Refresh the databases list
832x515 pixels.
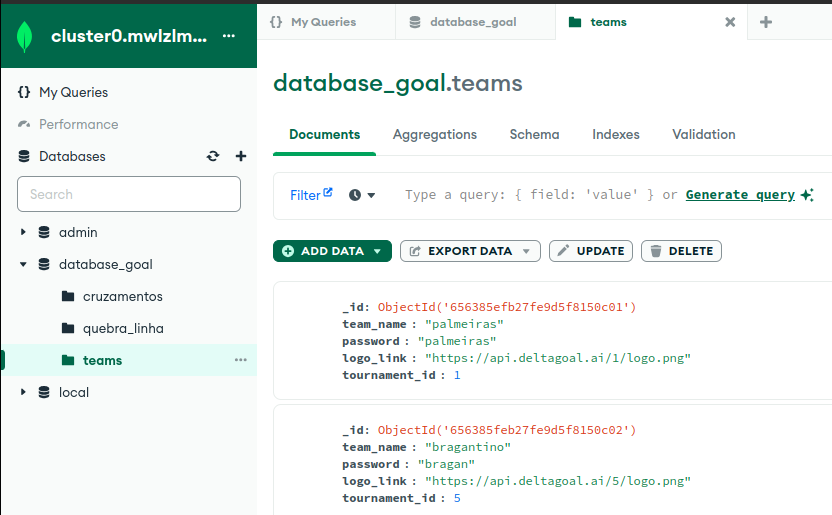212,156
